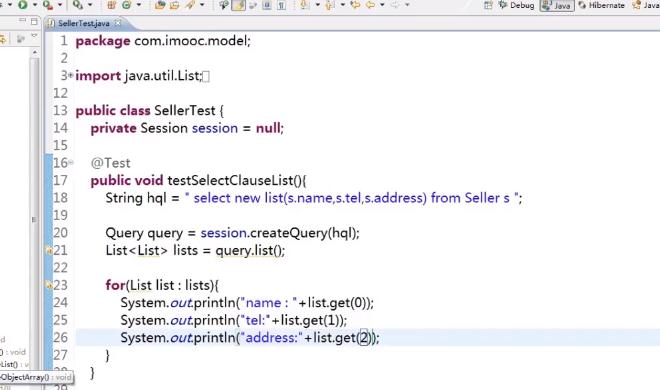
Task: Open the Run Last Tool dropdown arrow
Action: coord(60,5)
